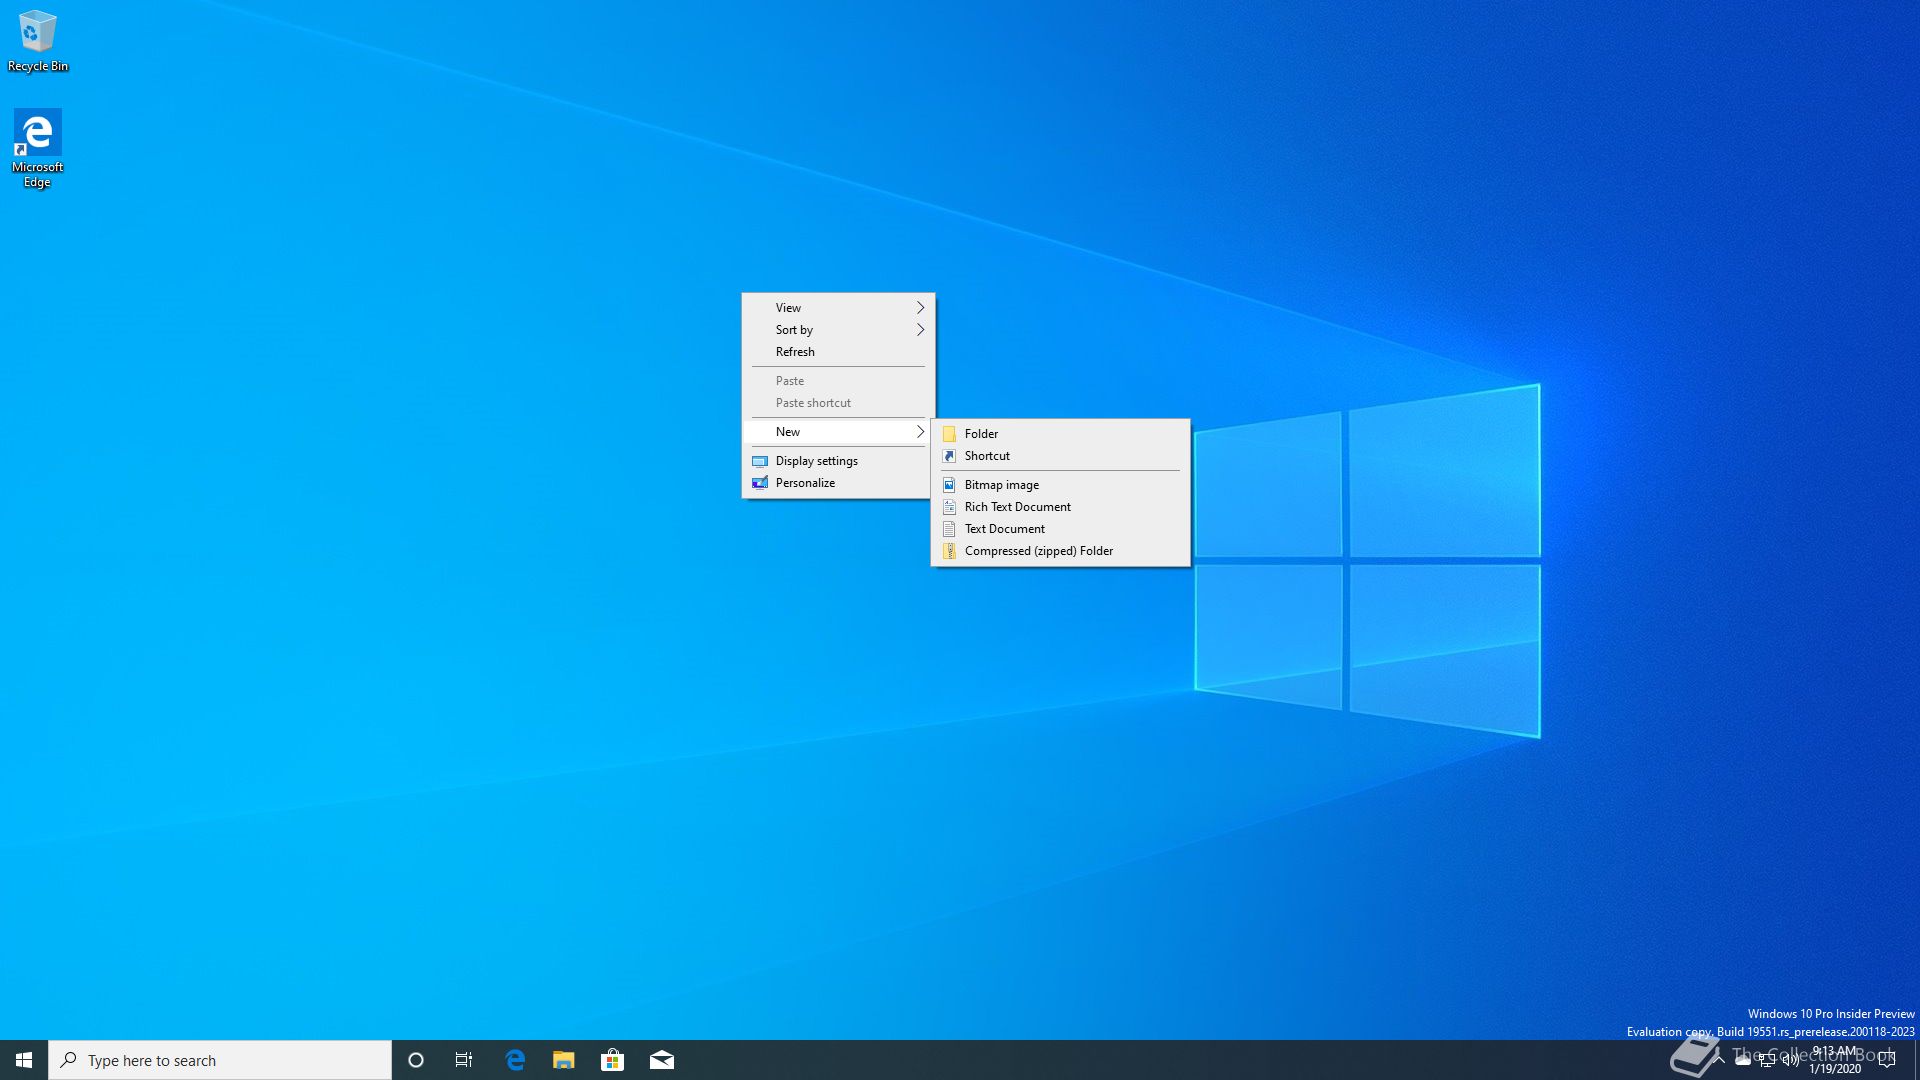Open Display settings from the context menu
This screenshot has height=1080, width=1920.
(x=816, y=461)
